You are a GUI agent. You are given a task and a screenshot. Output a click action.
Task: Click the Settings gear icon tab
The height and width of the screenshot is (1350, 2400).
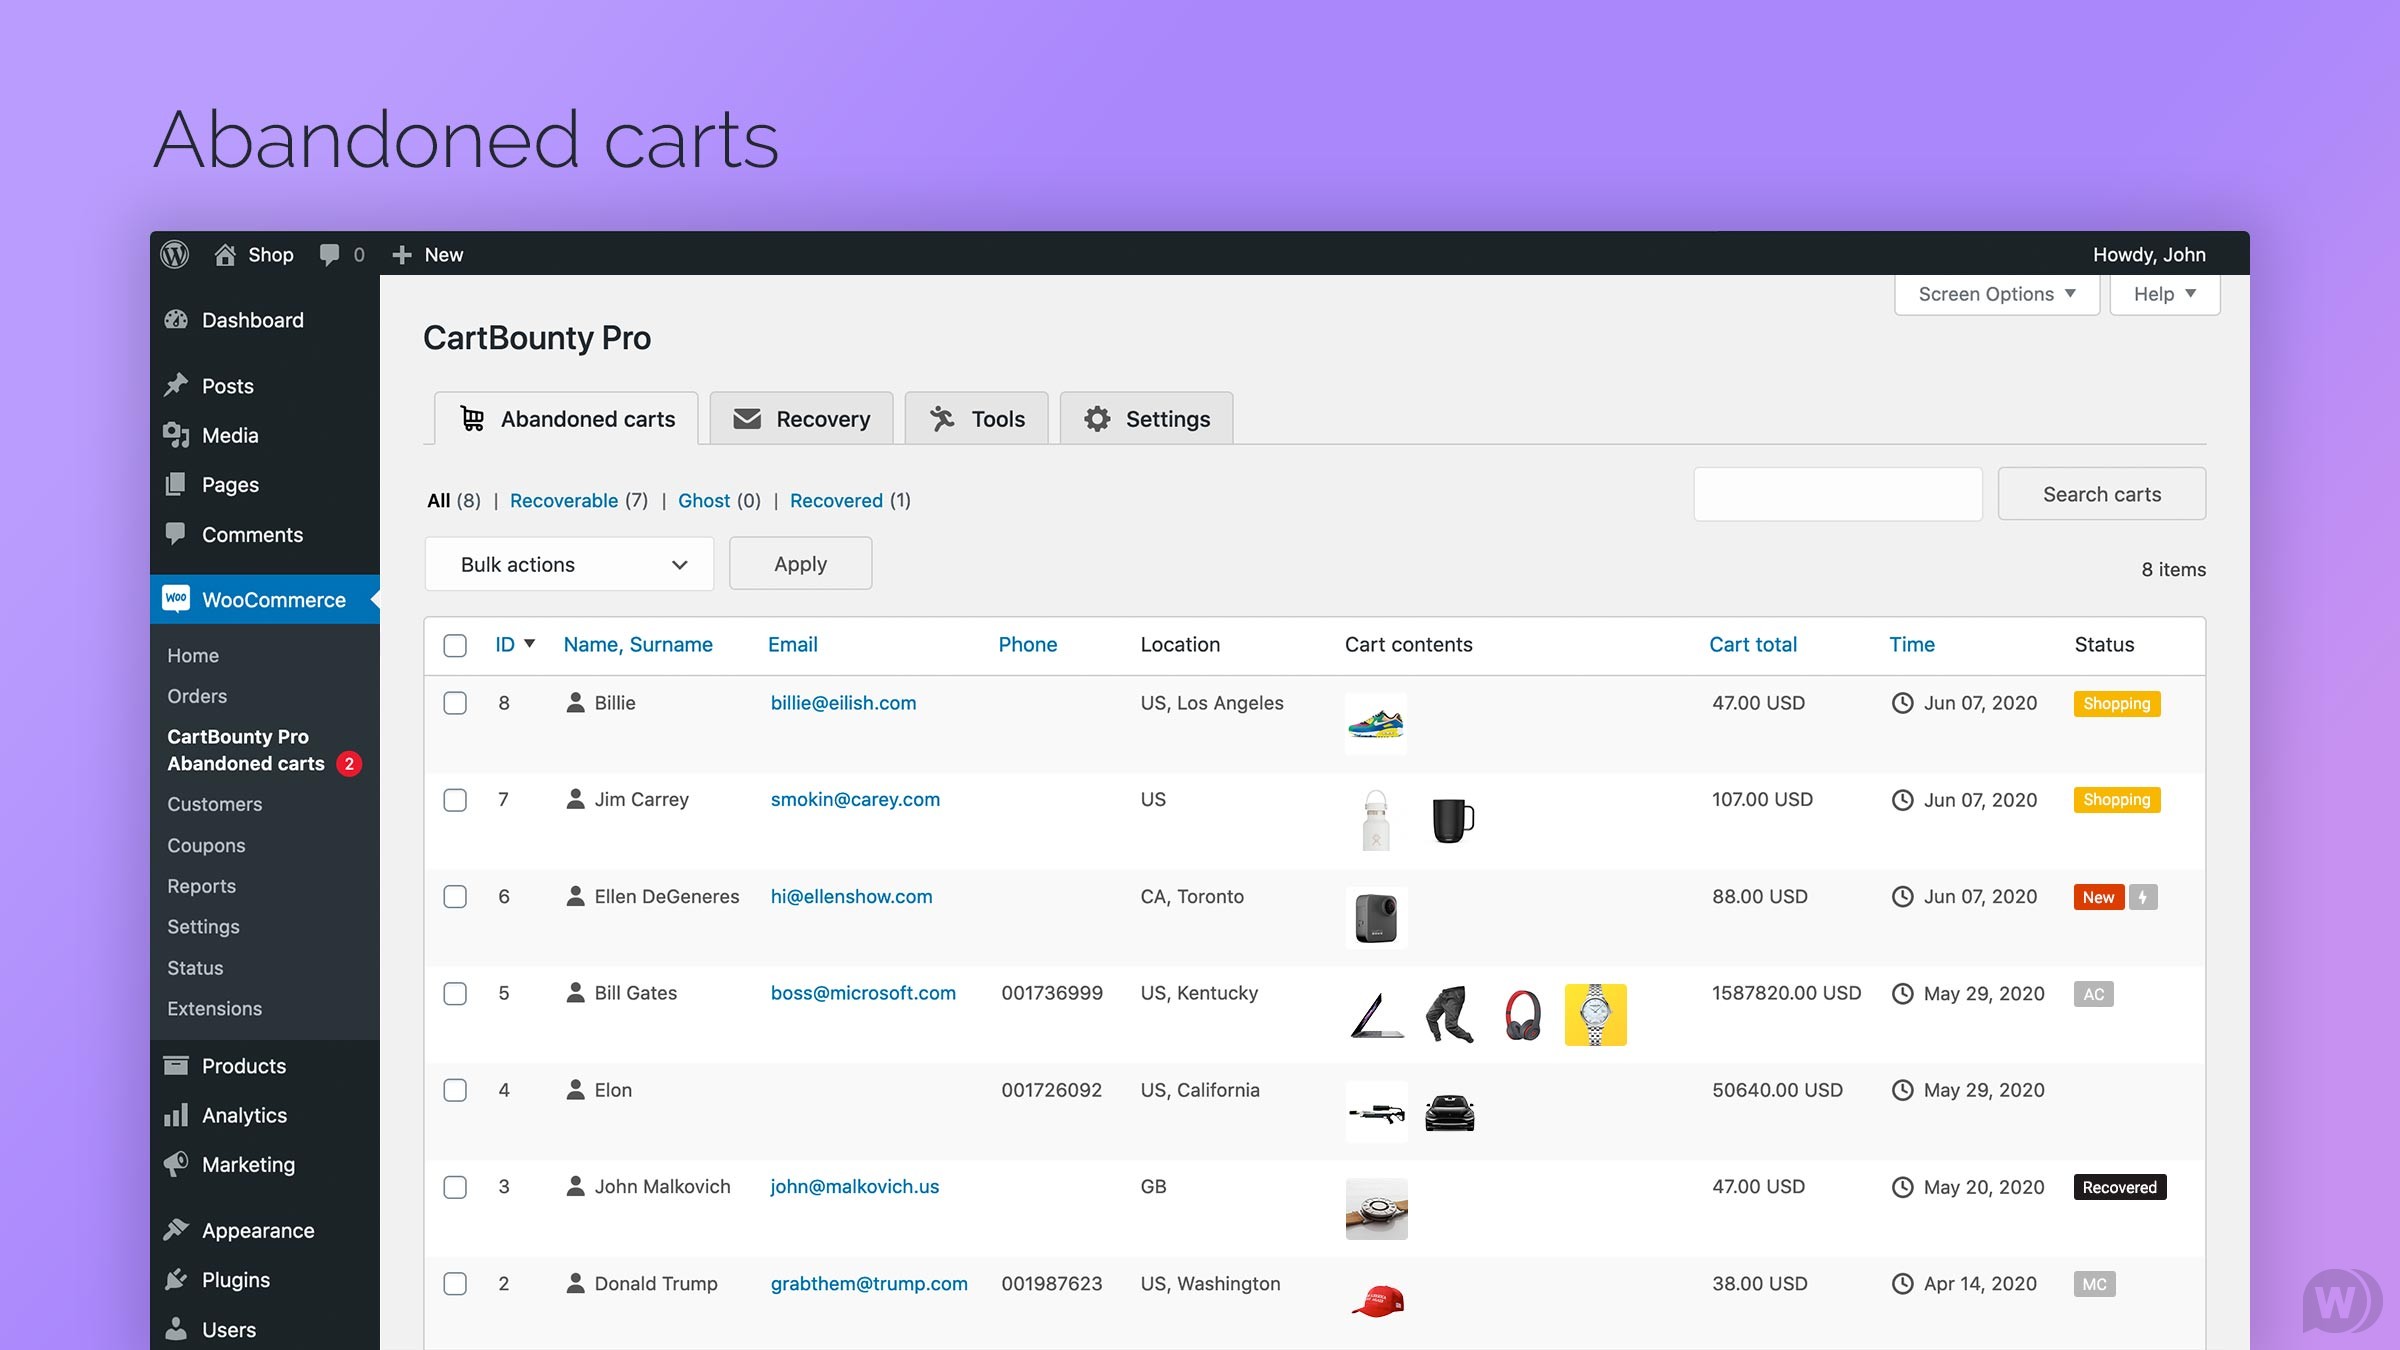(1097, 419)
